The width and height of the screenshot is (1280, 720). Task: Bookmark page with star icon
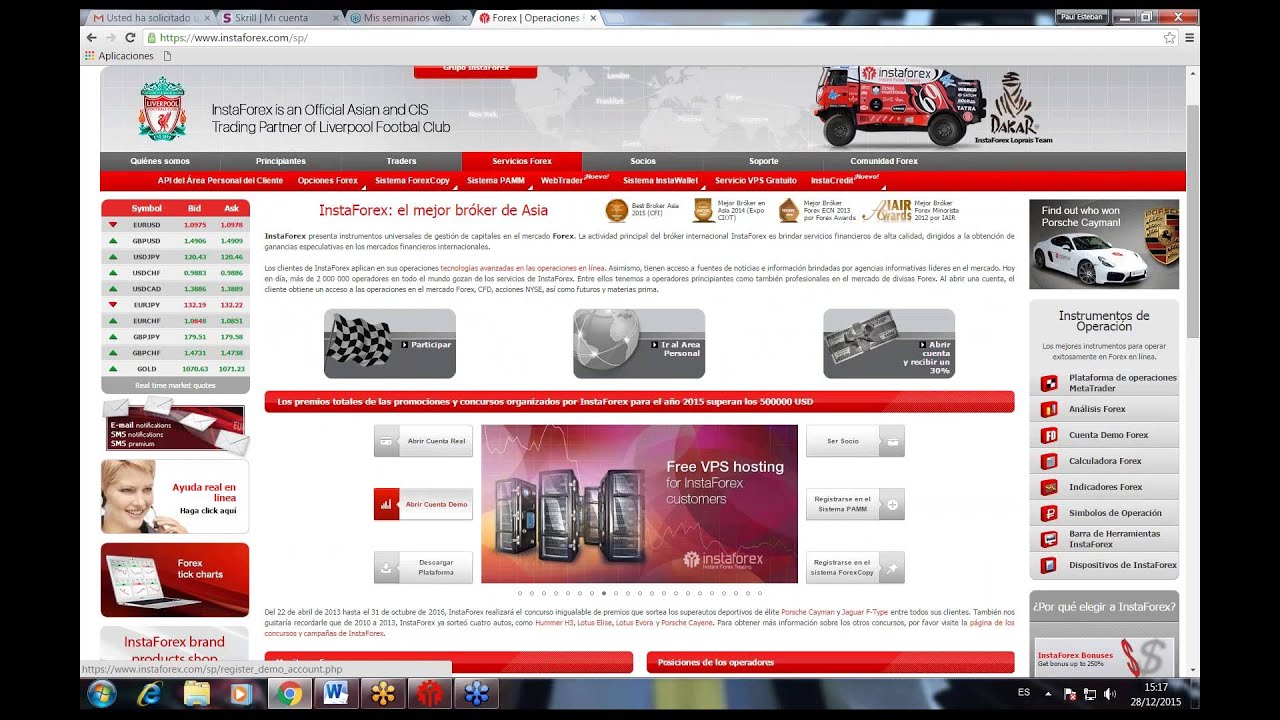click(1169, 37)
